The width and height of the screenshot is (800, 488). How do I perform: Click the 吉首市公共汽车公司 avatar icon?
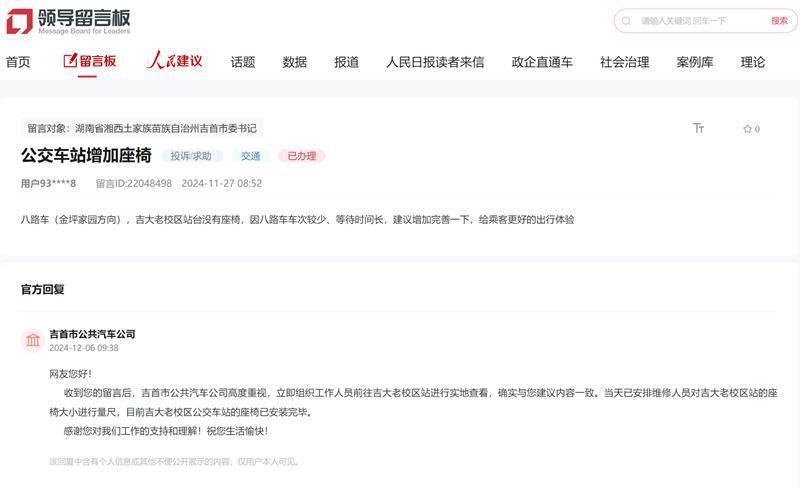point(33,340)
